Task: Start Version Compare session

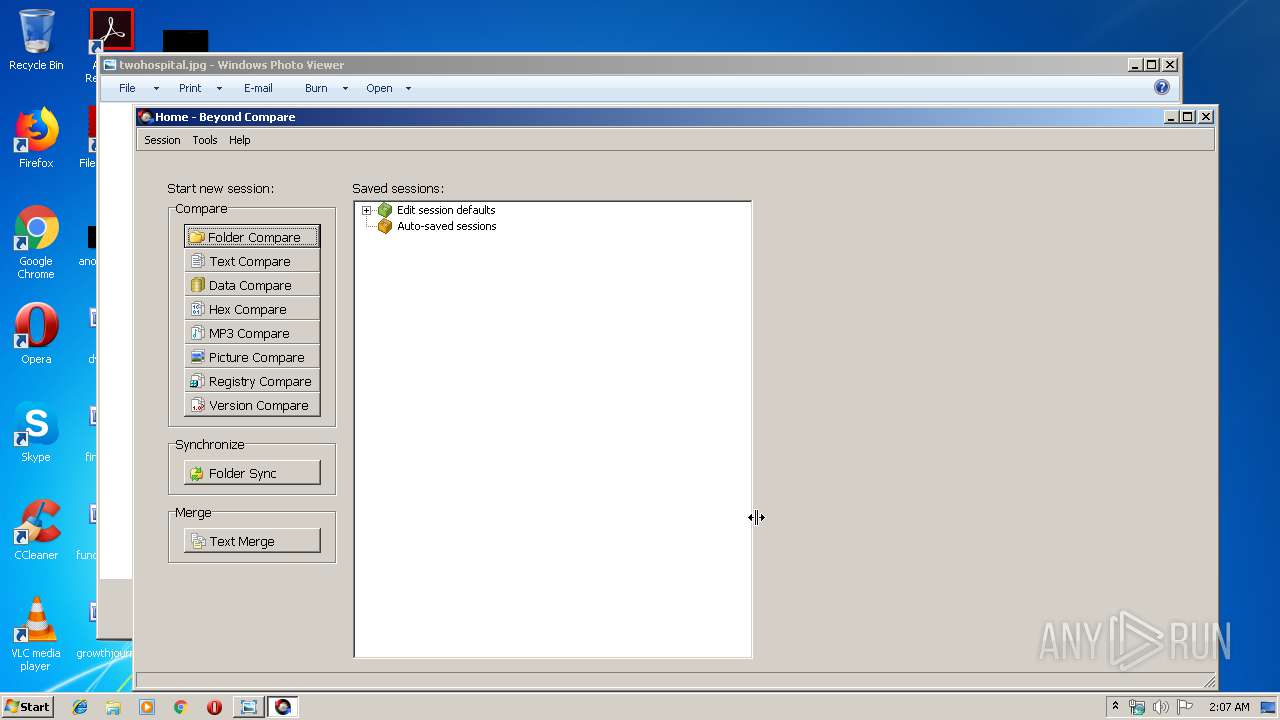Action: coord(252,405)
